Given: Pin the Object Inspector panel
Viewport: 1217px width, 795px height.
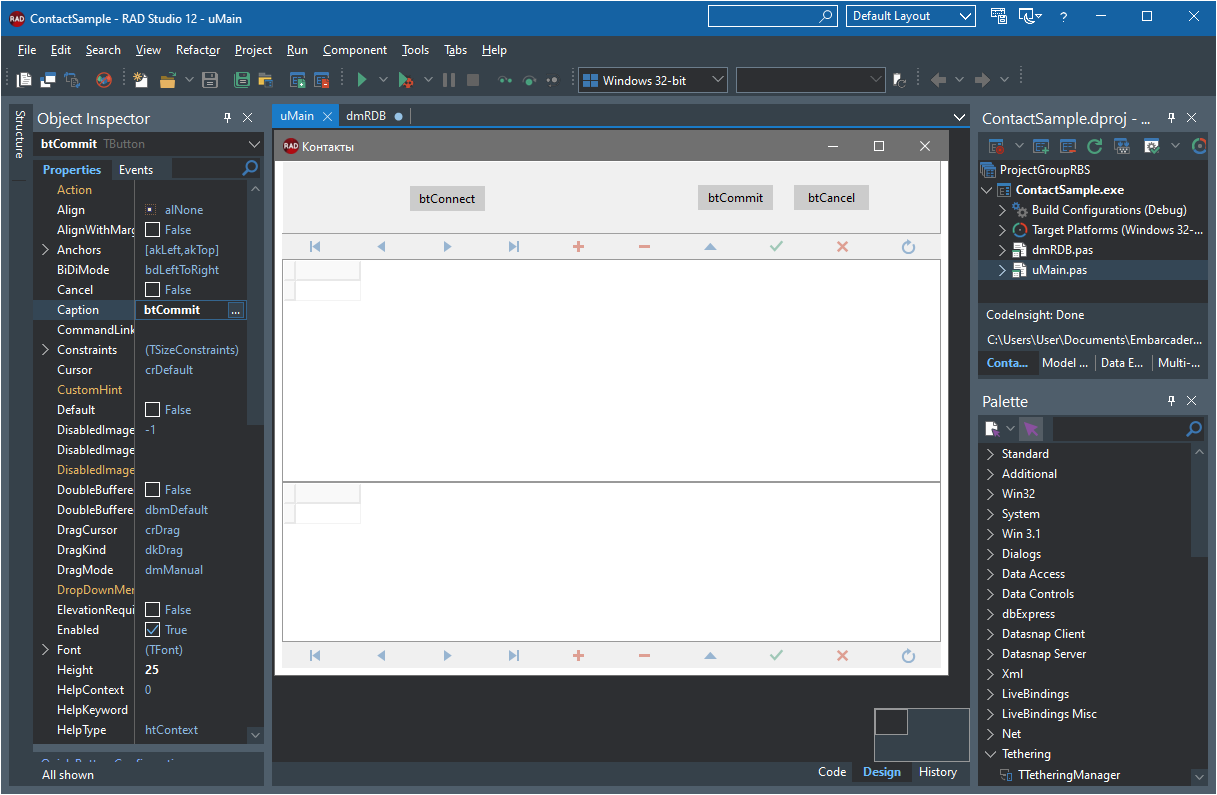Looking at the screenshot, I should tap(227, 118).
